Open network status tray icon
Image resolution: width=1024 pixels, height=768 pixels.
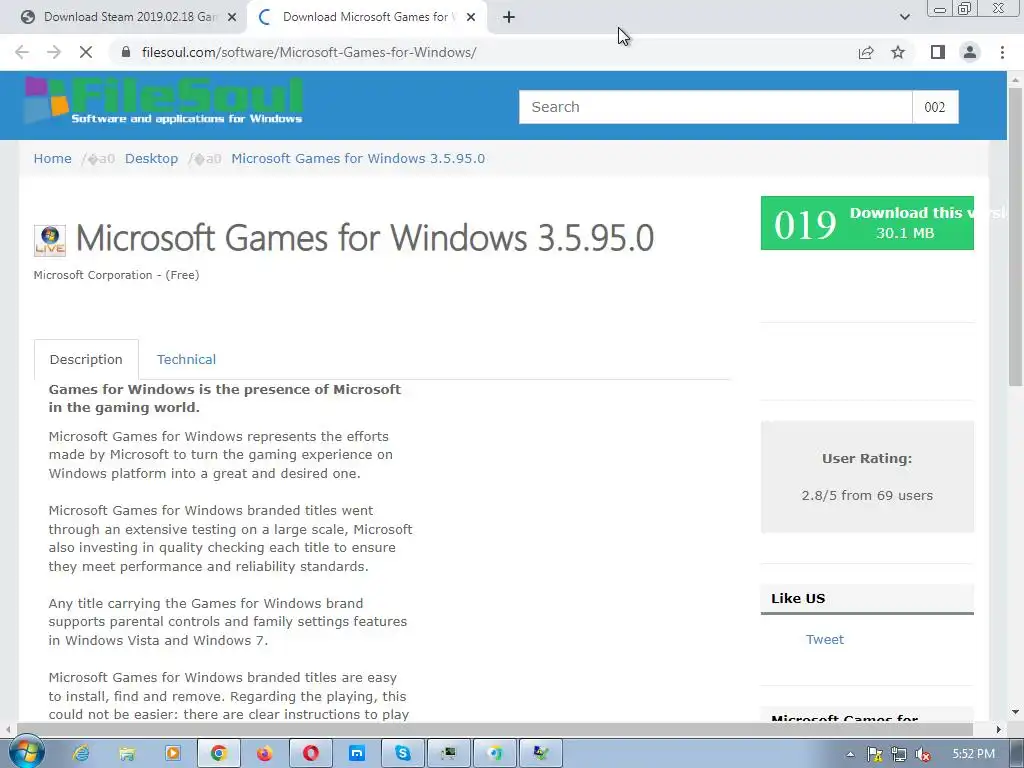pyautogui.click(x=899, y=754)
